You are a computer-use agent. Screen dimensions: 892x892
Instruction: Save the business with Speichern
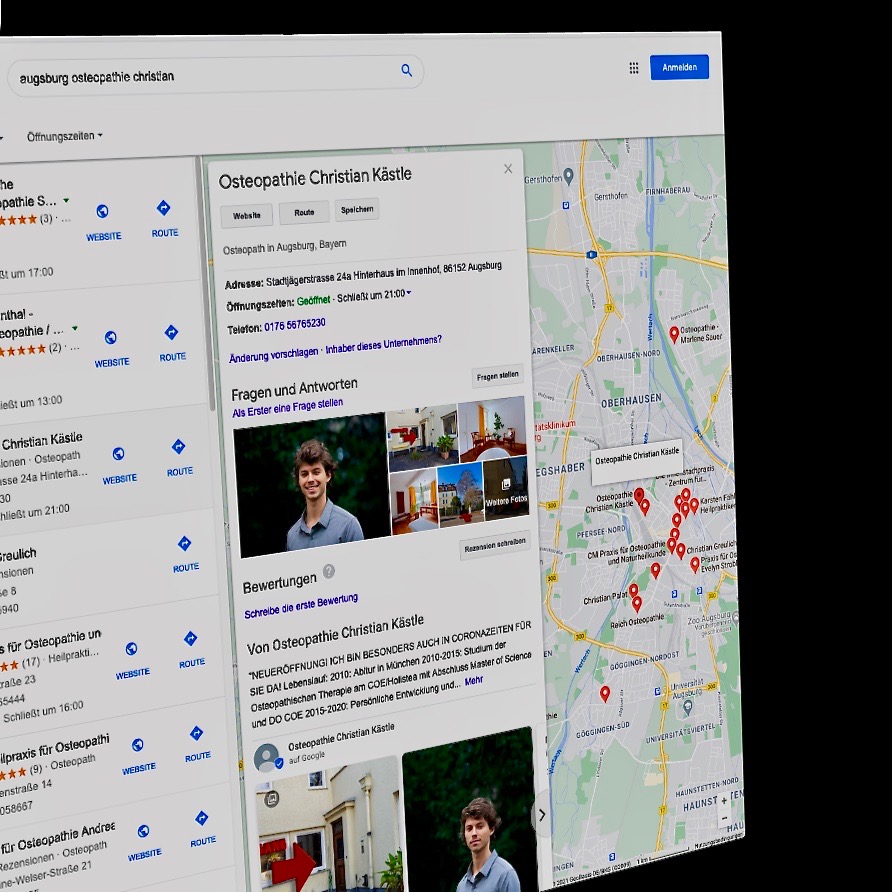pyautogui.click(x=357, y=209)
